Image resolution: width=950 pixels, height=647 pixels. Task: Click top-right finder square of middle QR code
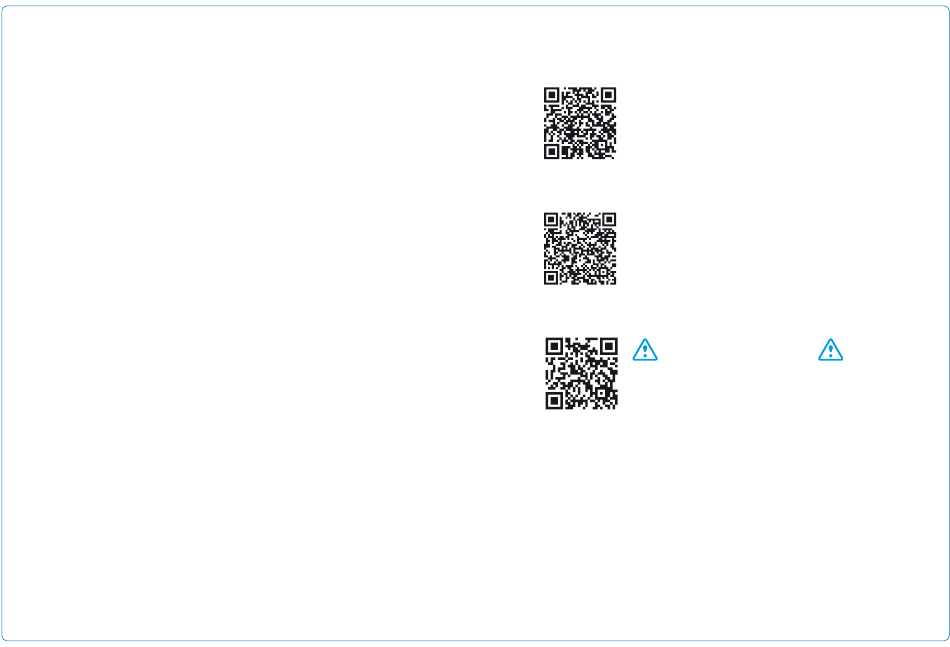[x=609, y=220]
